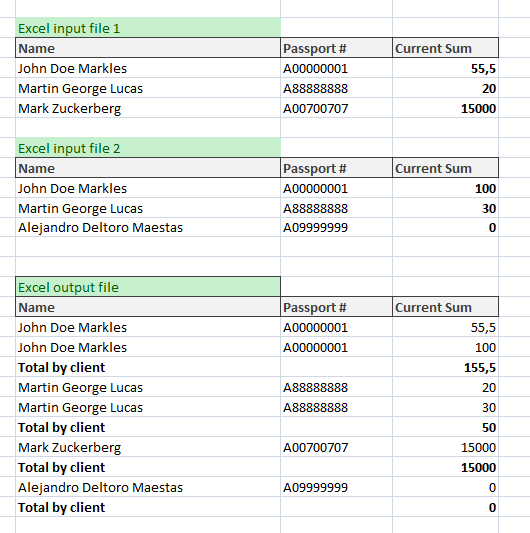This screenshot has width=530, height=533.
Task: Click Passport # header in output file table
Action: tap(337, 307)
